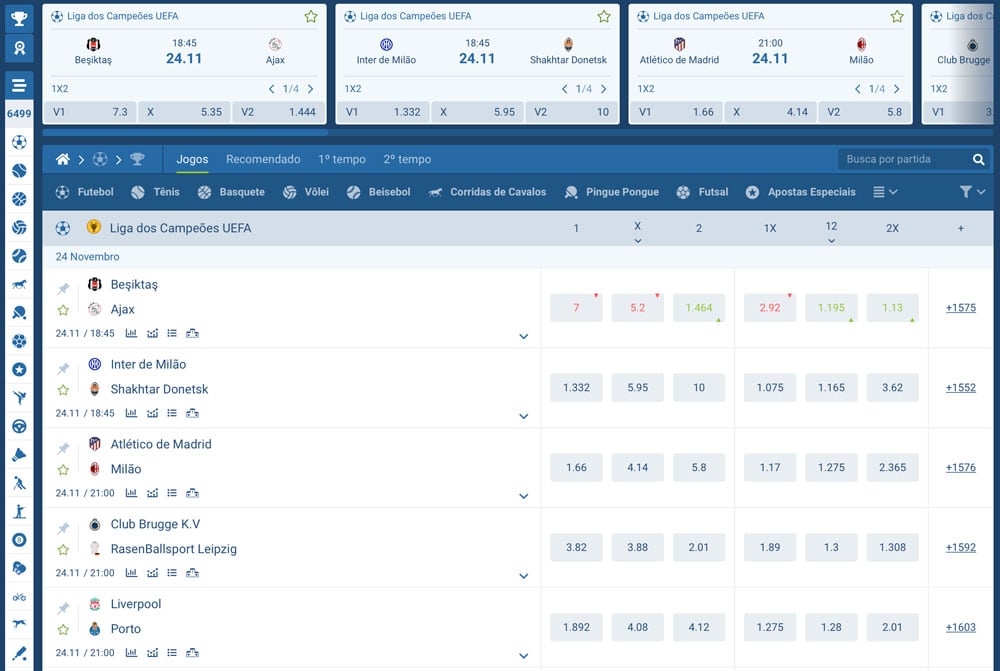Select the hockey player icon in sidebar
The image size is (1000, 671).
[x=19, y=483]
